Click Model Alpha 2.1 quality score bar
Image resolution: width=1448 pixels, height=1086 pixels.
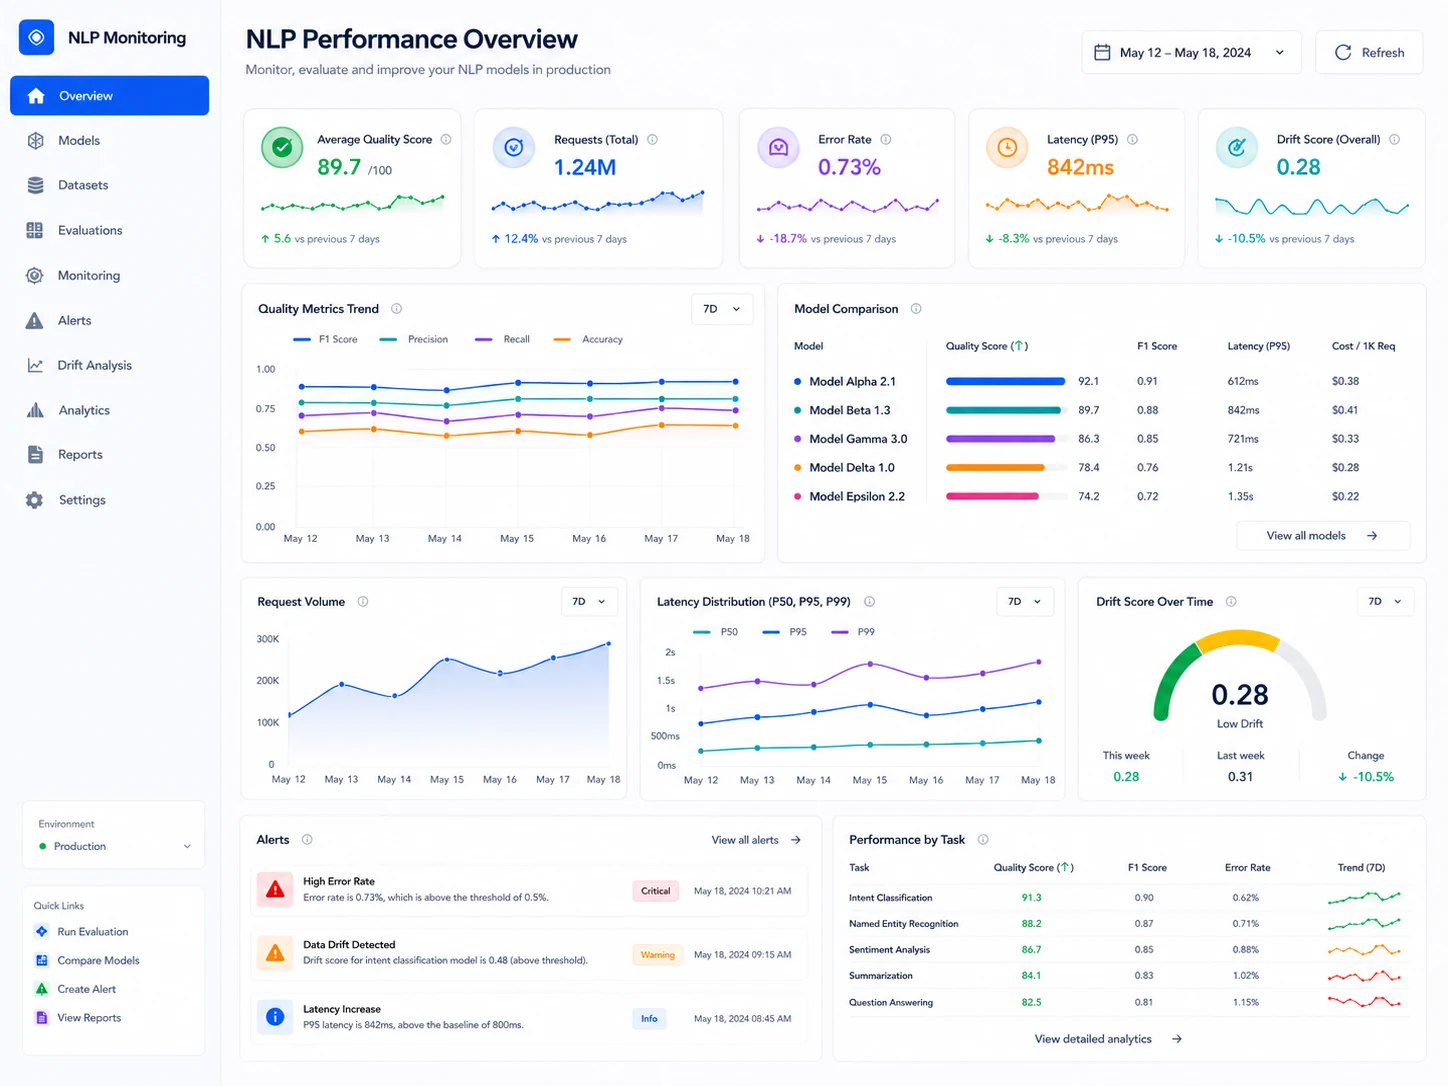click(x=1005, y=381)
